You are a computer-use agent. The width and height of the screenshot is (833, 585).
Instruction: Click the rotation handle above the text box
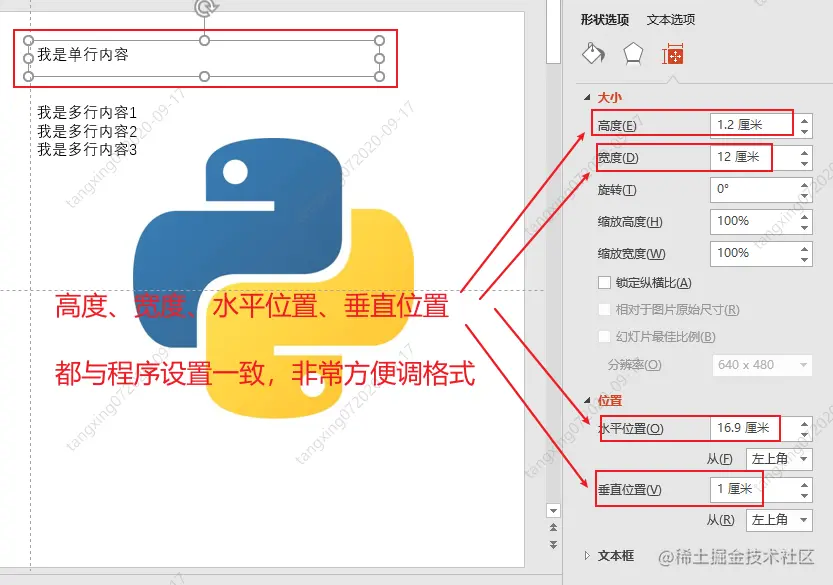(205, 7)
